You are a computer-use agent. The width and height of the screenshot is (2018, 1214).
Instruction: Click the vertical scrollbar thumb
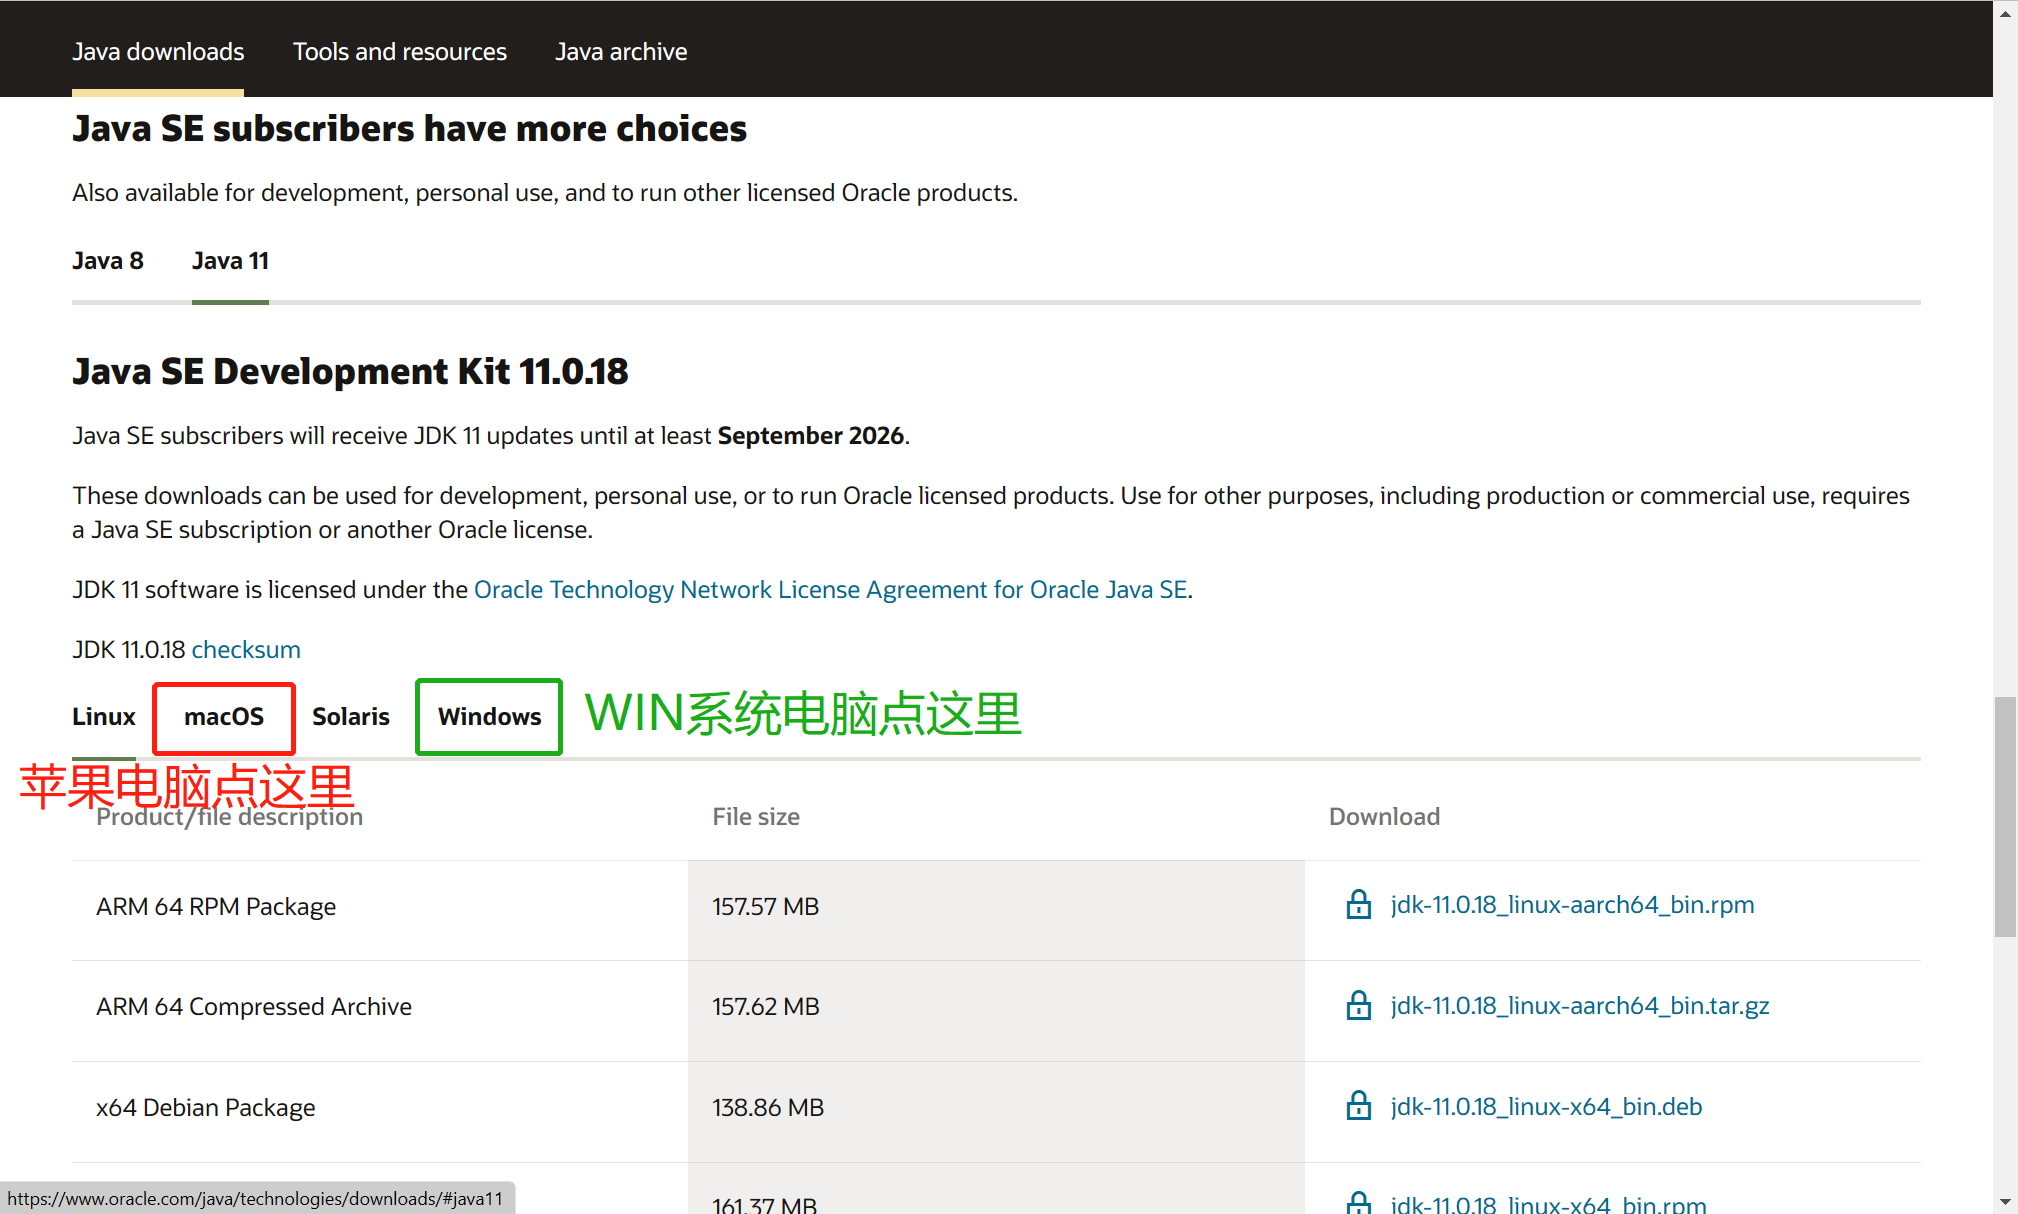[x=2005, y=815]
